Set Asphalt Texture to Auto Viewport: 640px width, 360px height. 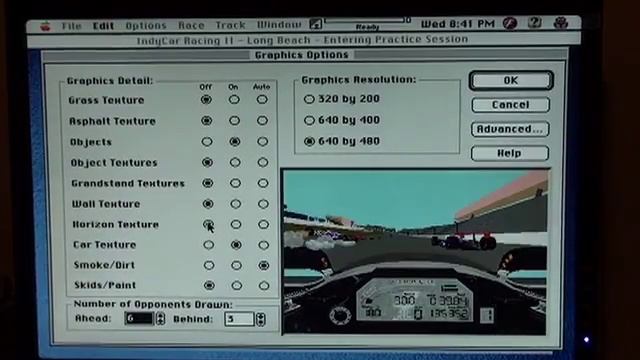(262, 120)
